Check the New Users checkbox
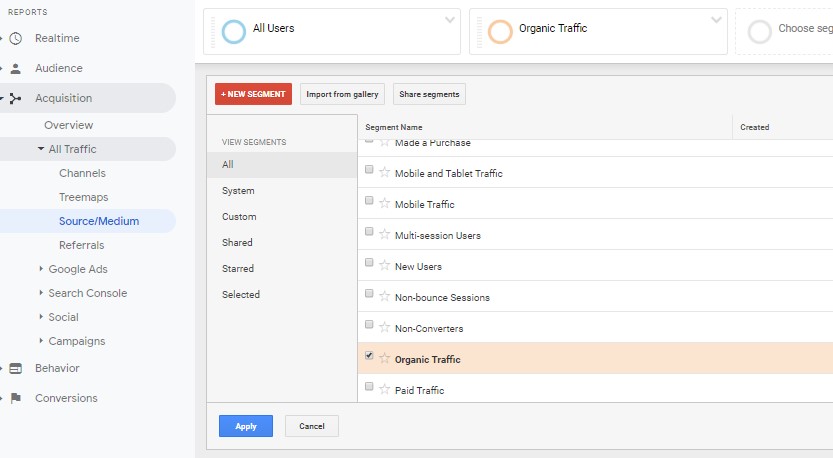This screenshot has width=833, height=458. (x=369, y=262)
